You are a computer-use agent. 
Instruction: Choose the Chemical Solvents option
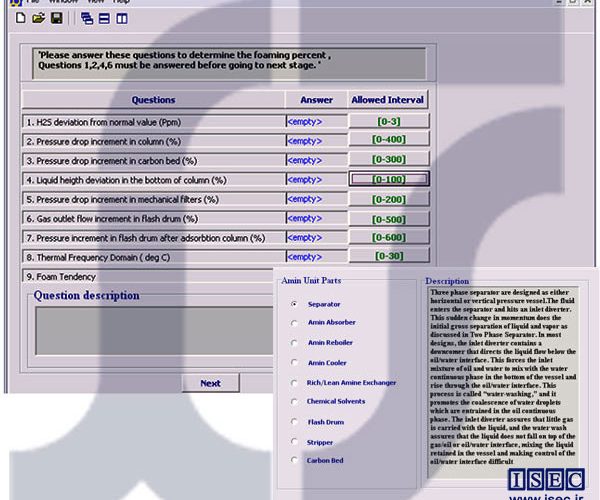click(294, 401)
